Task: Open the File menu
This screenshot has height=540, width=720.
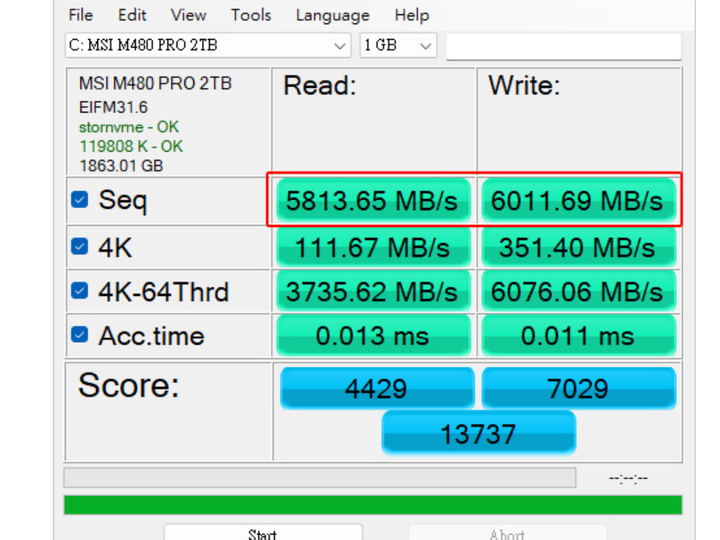Action: pos(81,15)
